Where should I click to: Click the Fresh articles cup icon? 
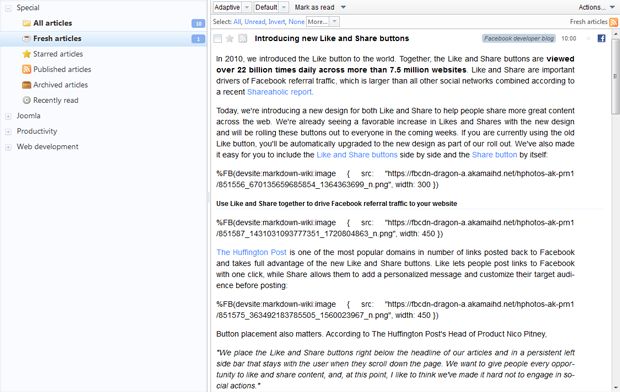tap(26, 38)
